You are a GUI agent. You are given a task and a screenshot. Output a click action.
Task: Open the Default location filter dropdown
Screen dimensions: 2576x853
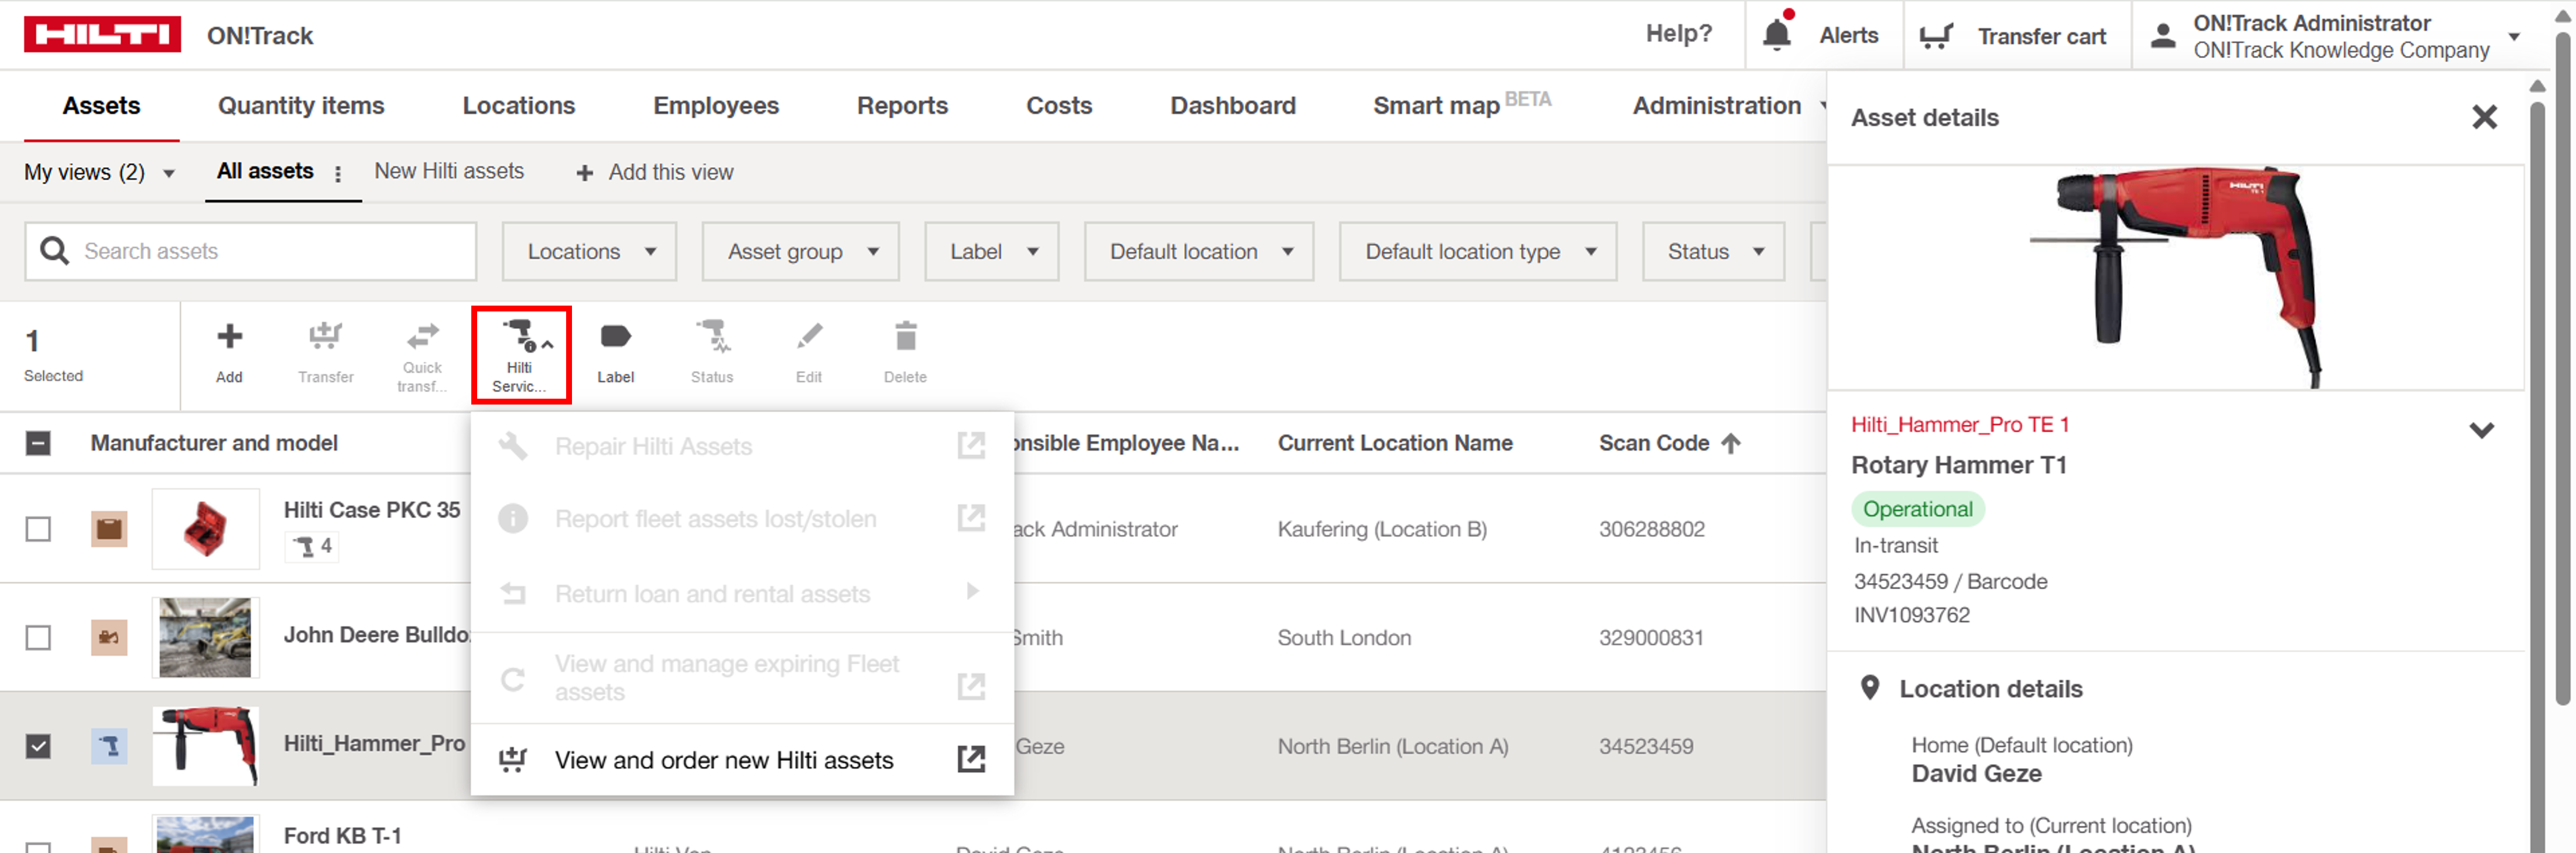(x=1198, y=251)
